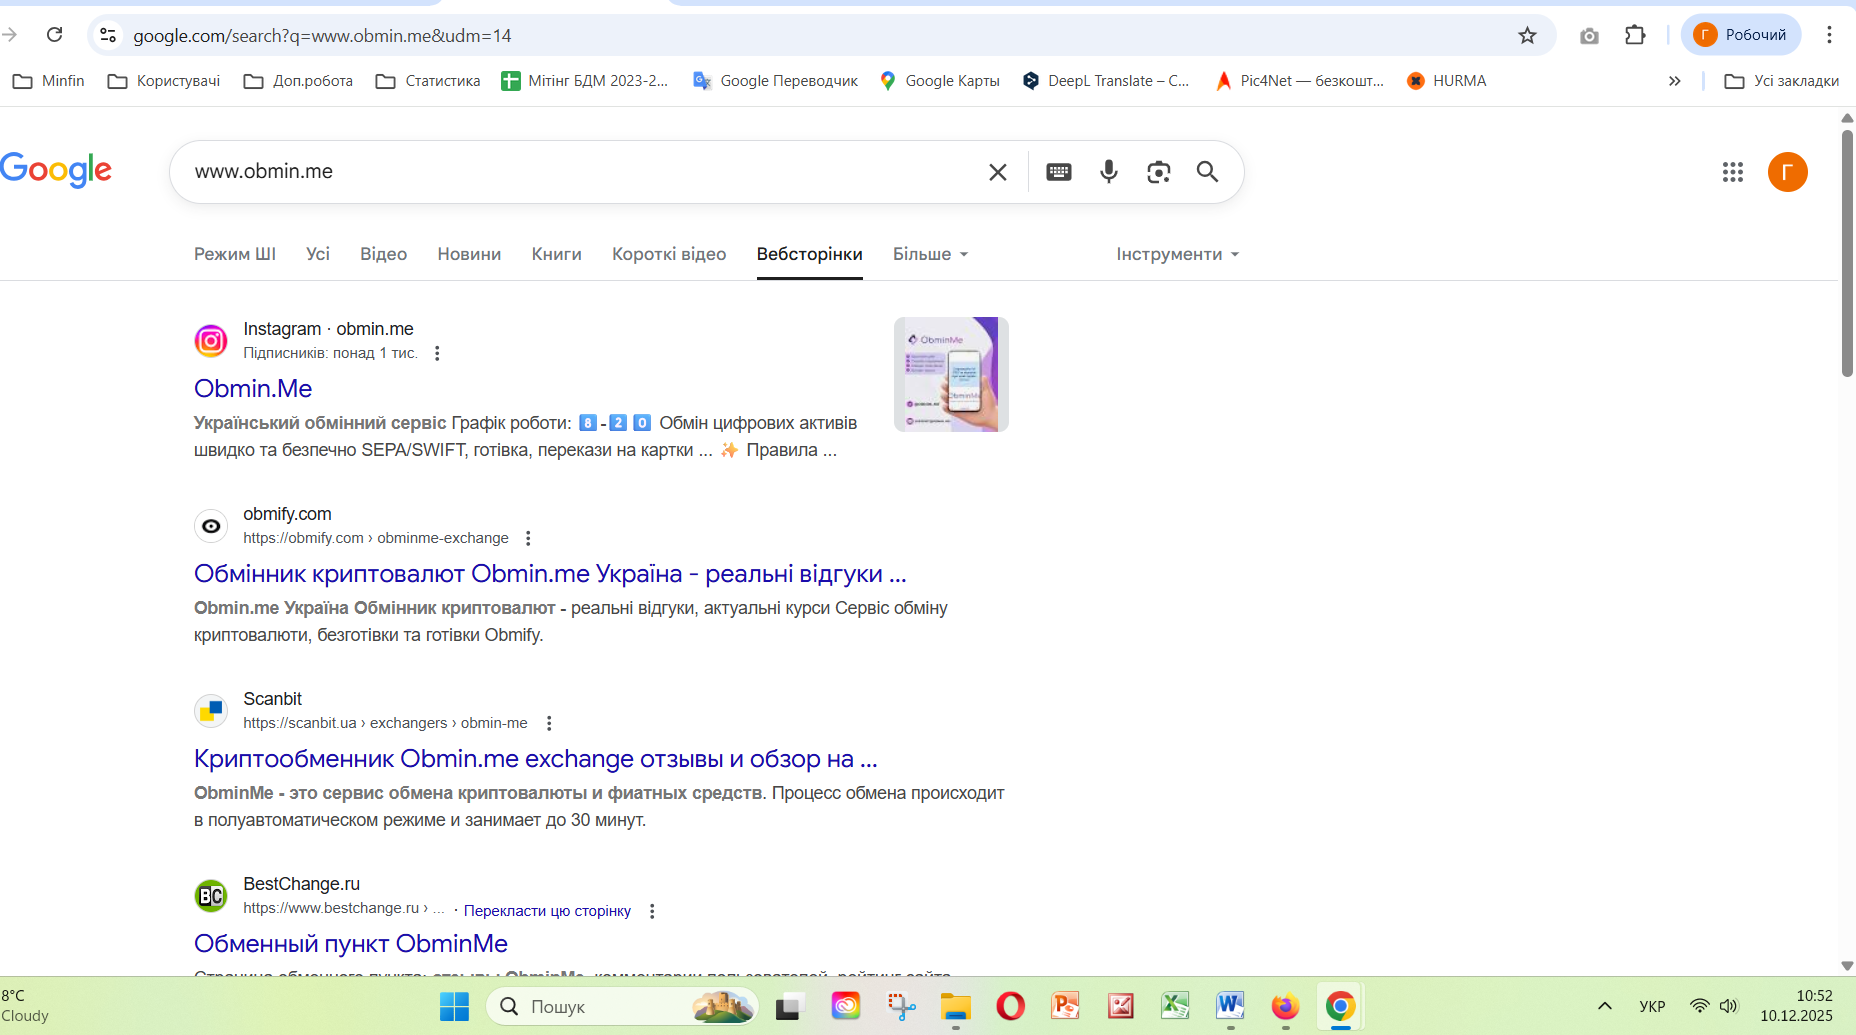Screen dimensions: 1856x1035
Task: Open Snipping Tool from the taskbar
Action: coord(901,1006)
